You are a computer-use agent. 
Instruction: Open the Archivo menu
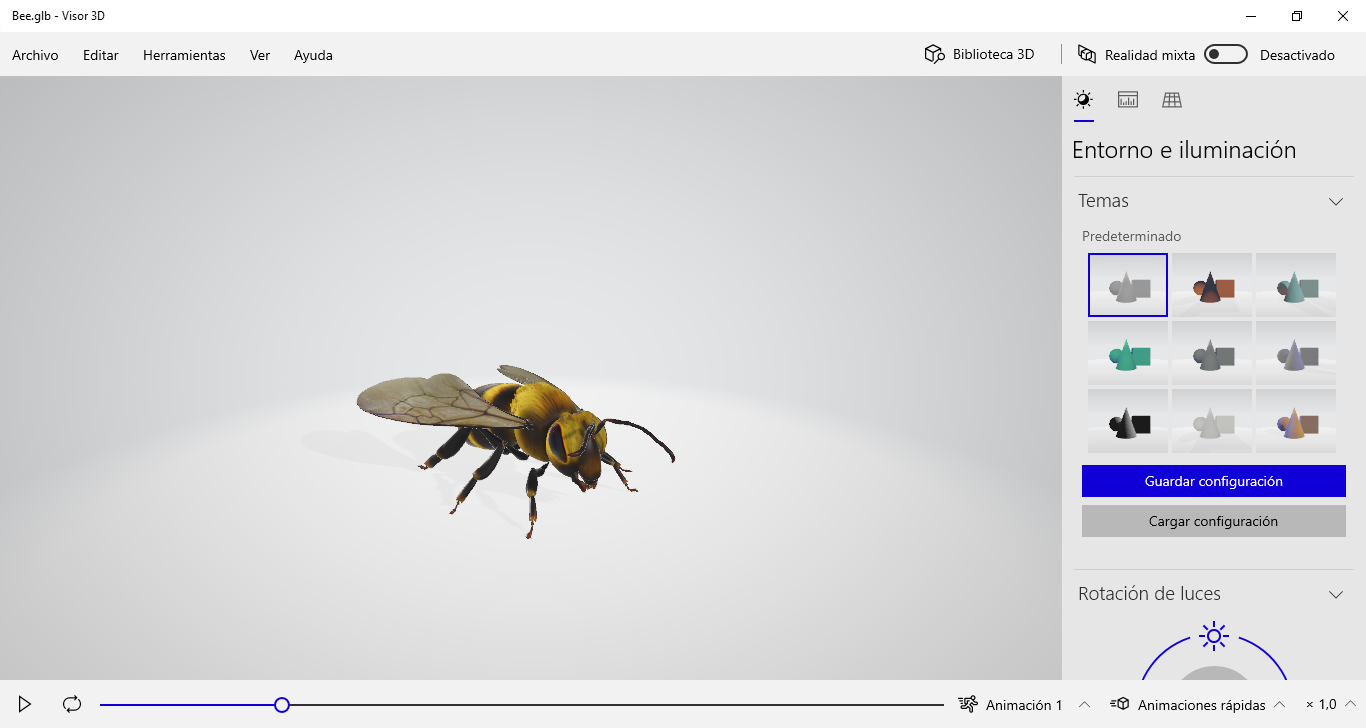35,55
